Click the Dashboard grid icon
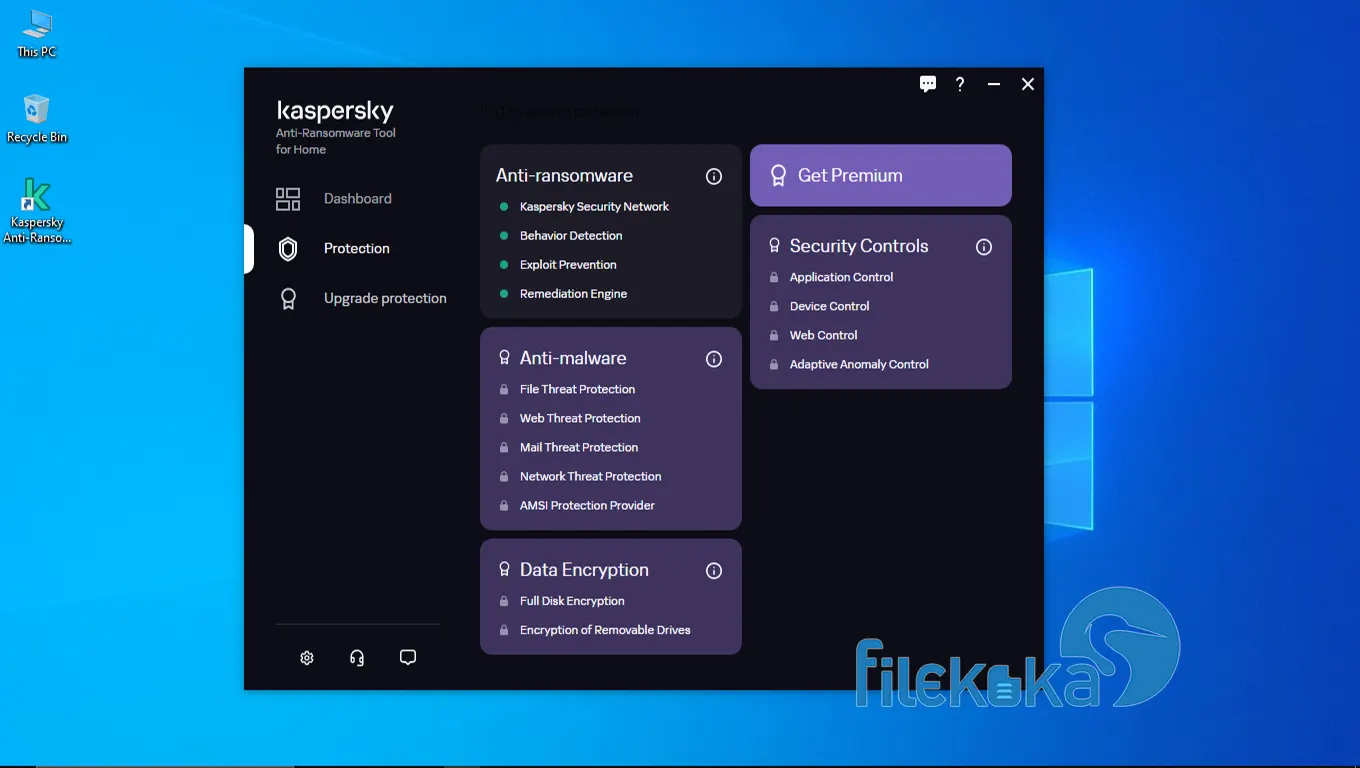Viewport: 1360px width, 768px height. (x=288, y=199)
